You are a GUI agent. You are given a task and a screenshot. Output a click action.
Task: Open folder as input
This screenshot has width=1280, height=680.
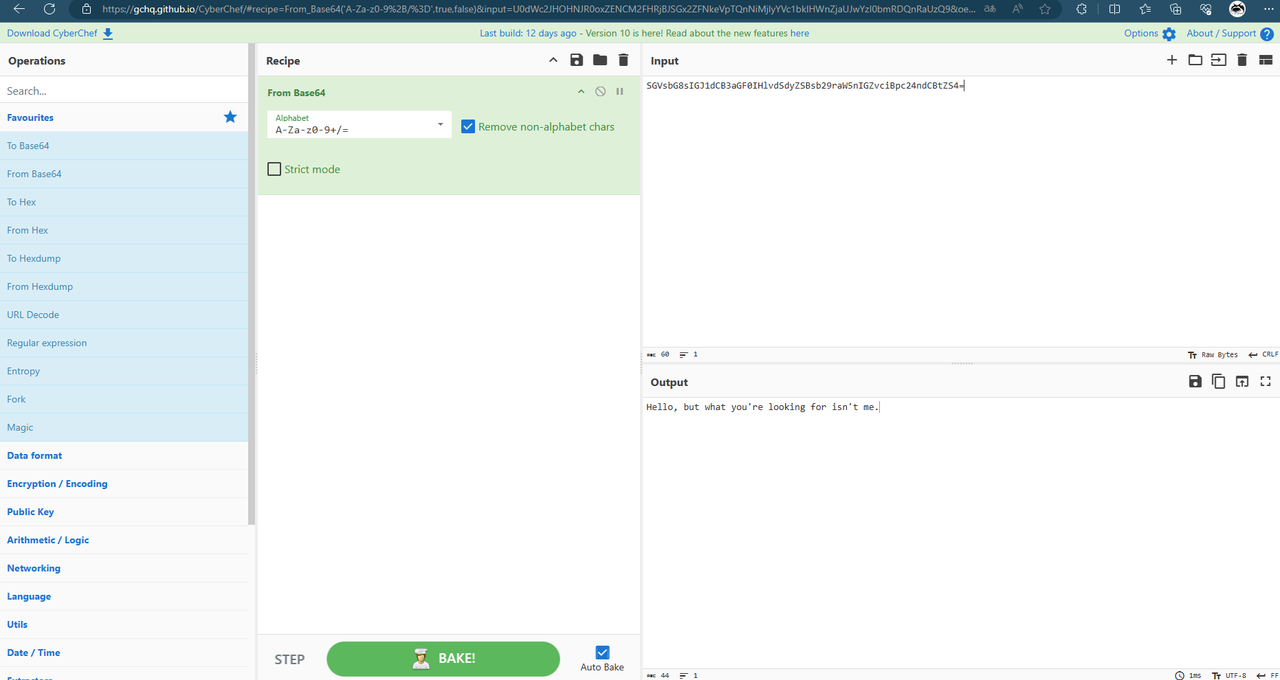(x=1195, y=61)
